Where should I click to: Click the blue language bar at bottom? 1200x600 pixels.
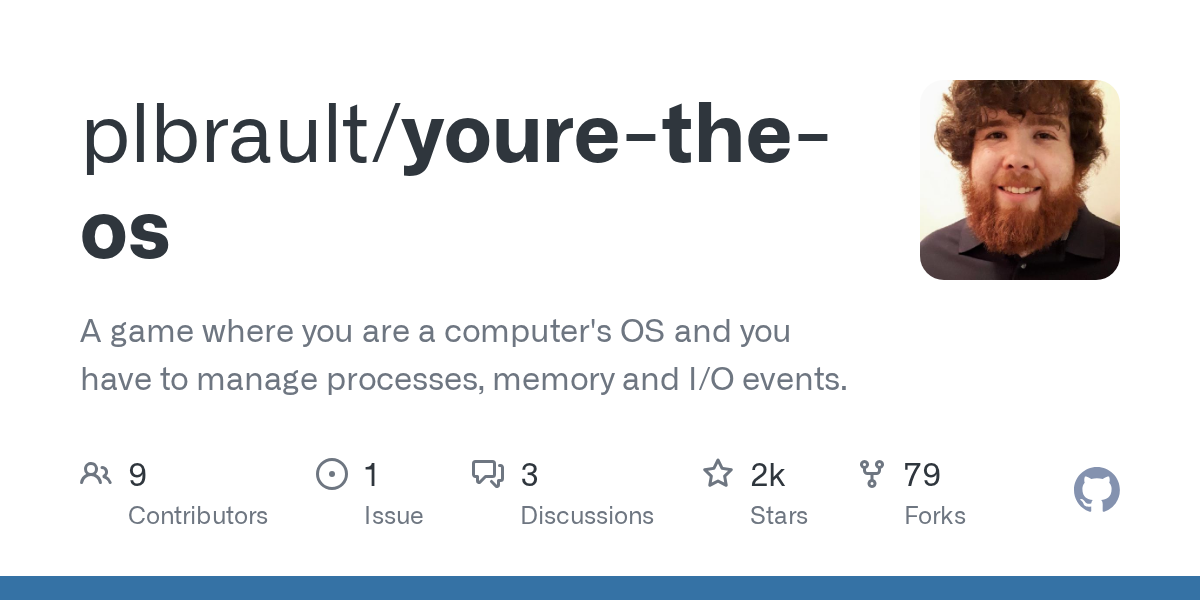tap(600, 588)
